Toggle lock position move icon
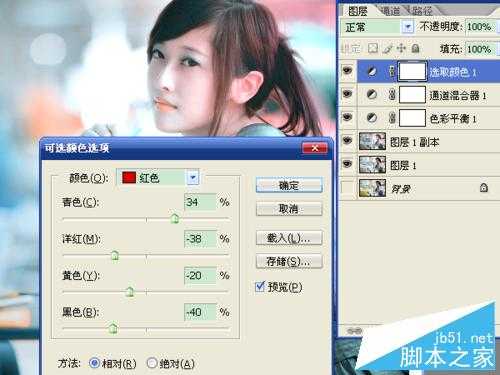The image size is (500, 375). pos(401,49)
